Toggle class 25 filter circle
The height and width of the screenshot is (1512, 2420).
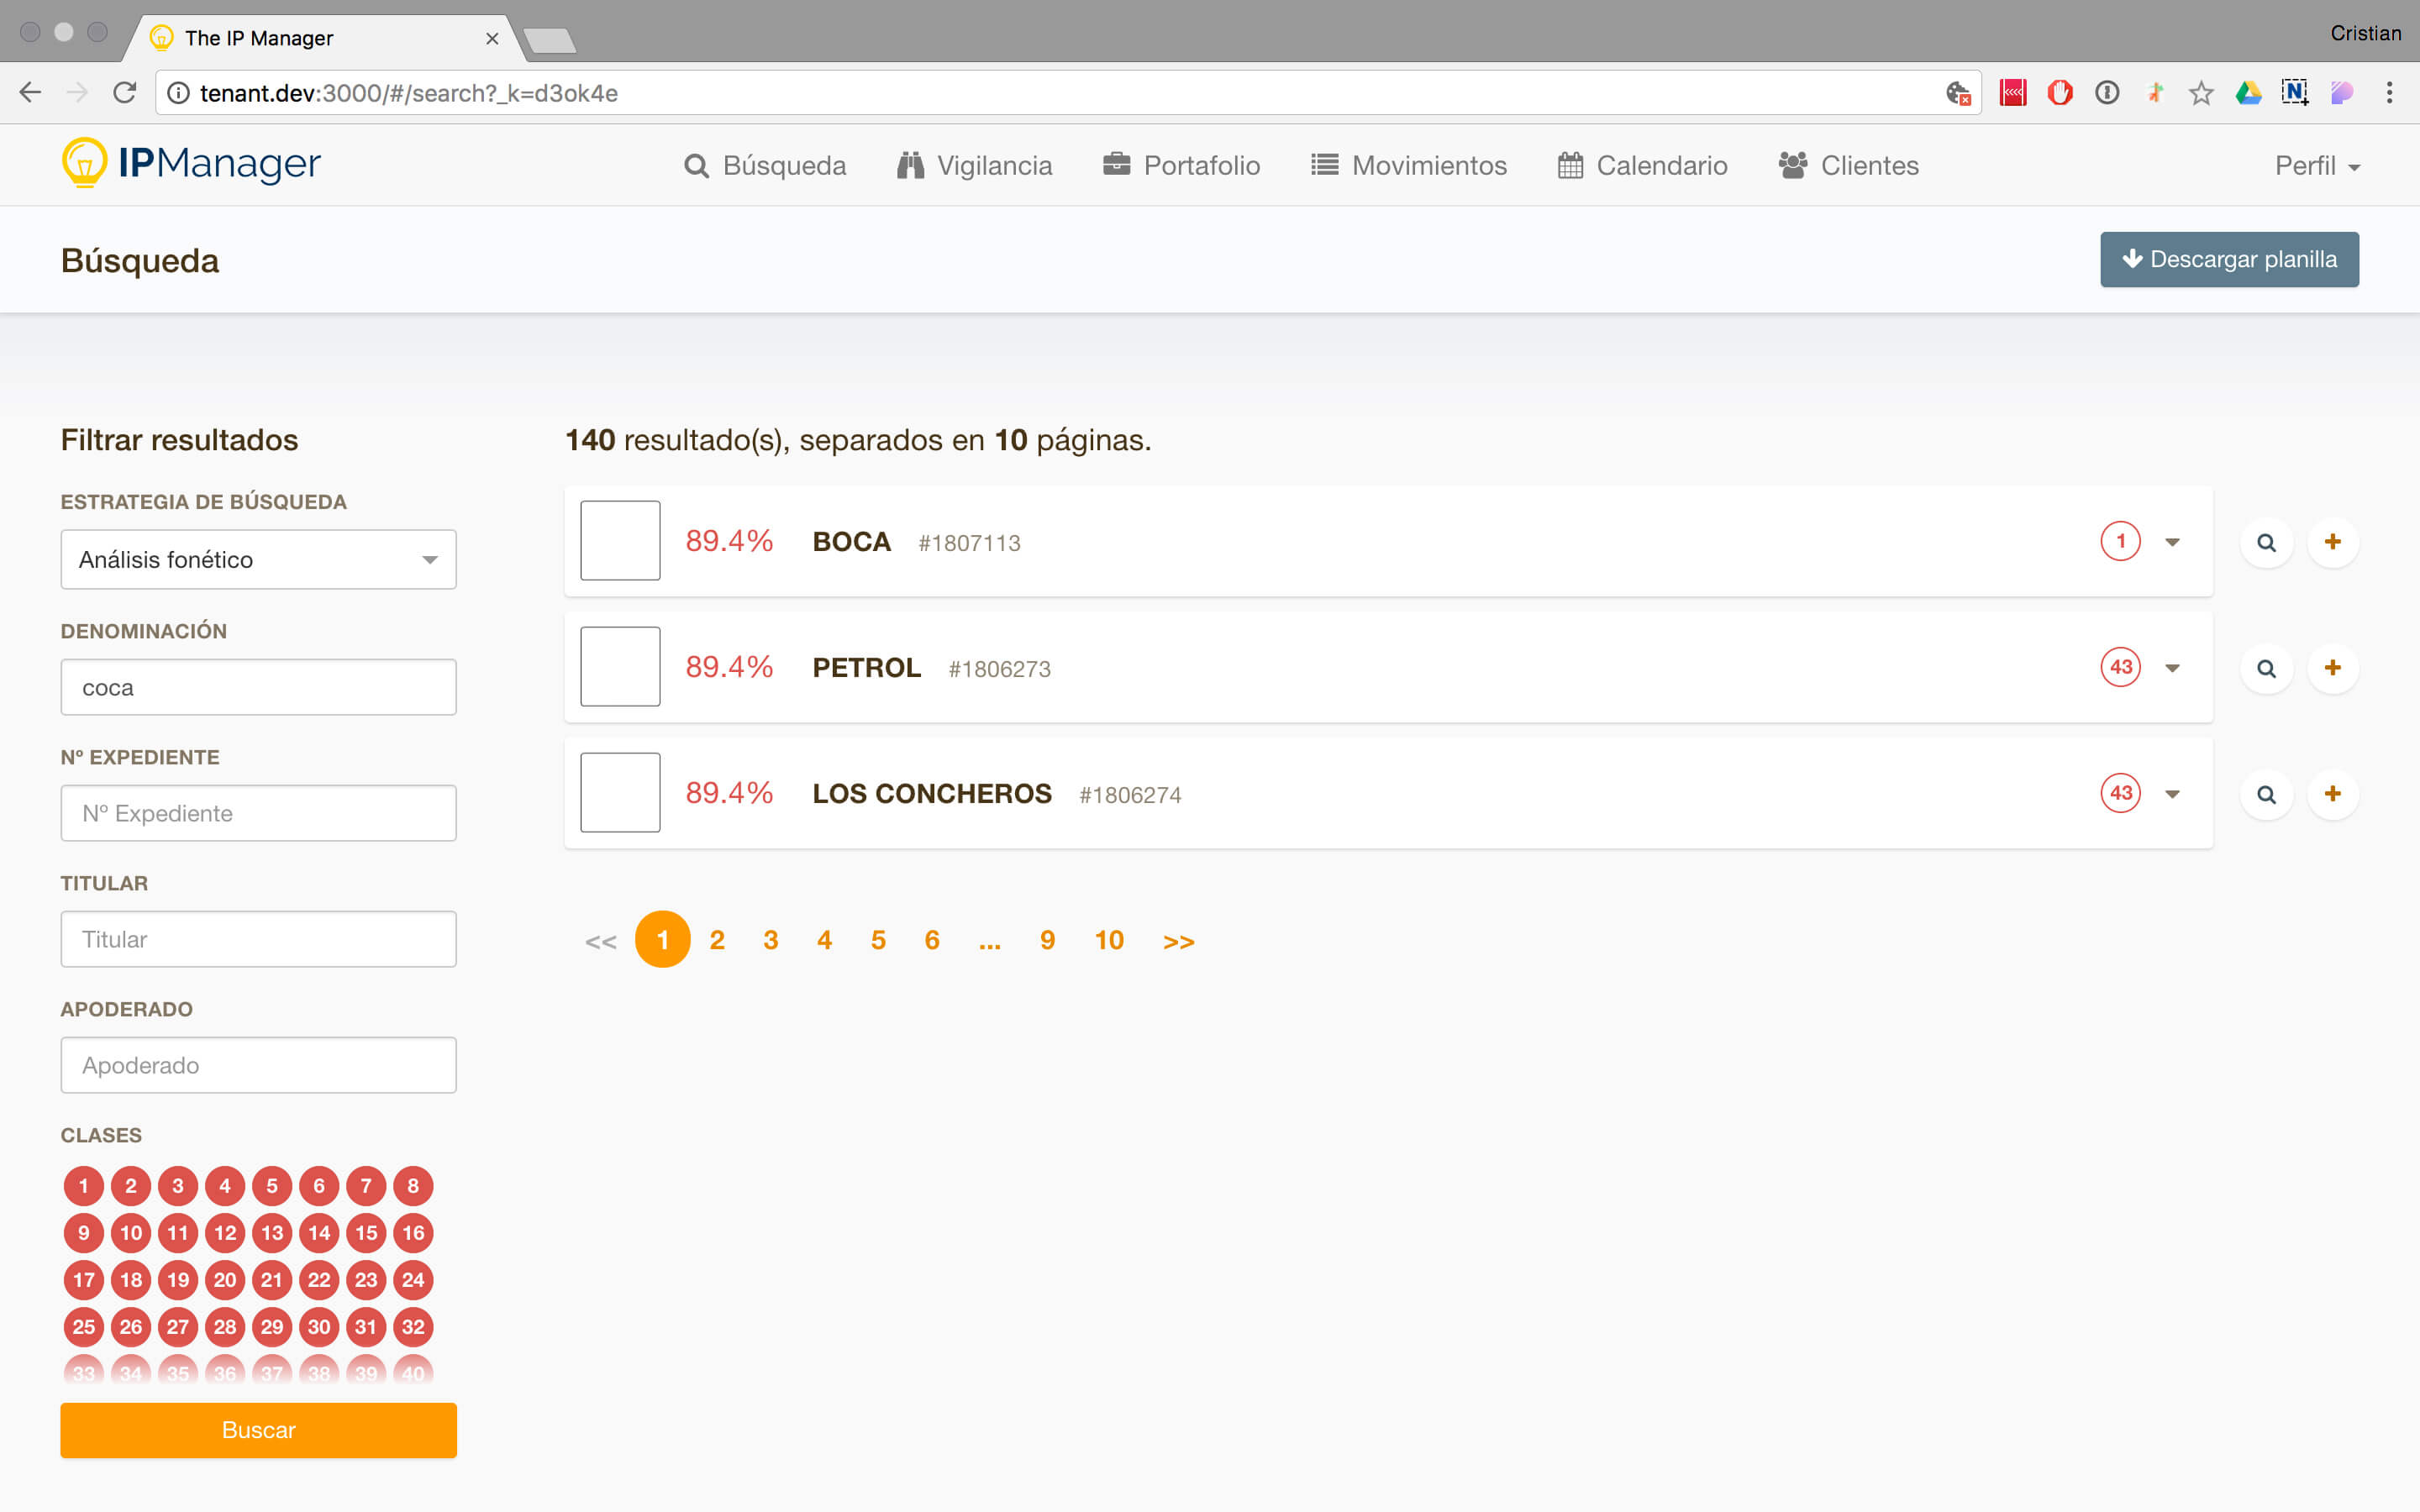click(x=83, y=1327)
